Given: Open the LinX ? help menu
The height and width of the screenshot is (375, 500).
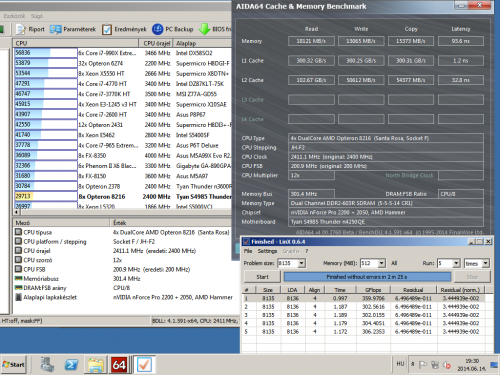Looking at the screenshot, I should tap(307, 251).
